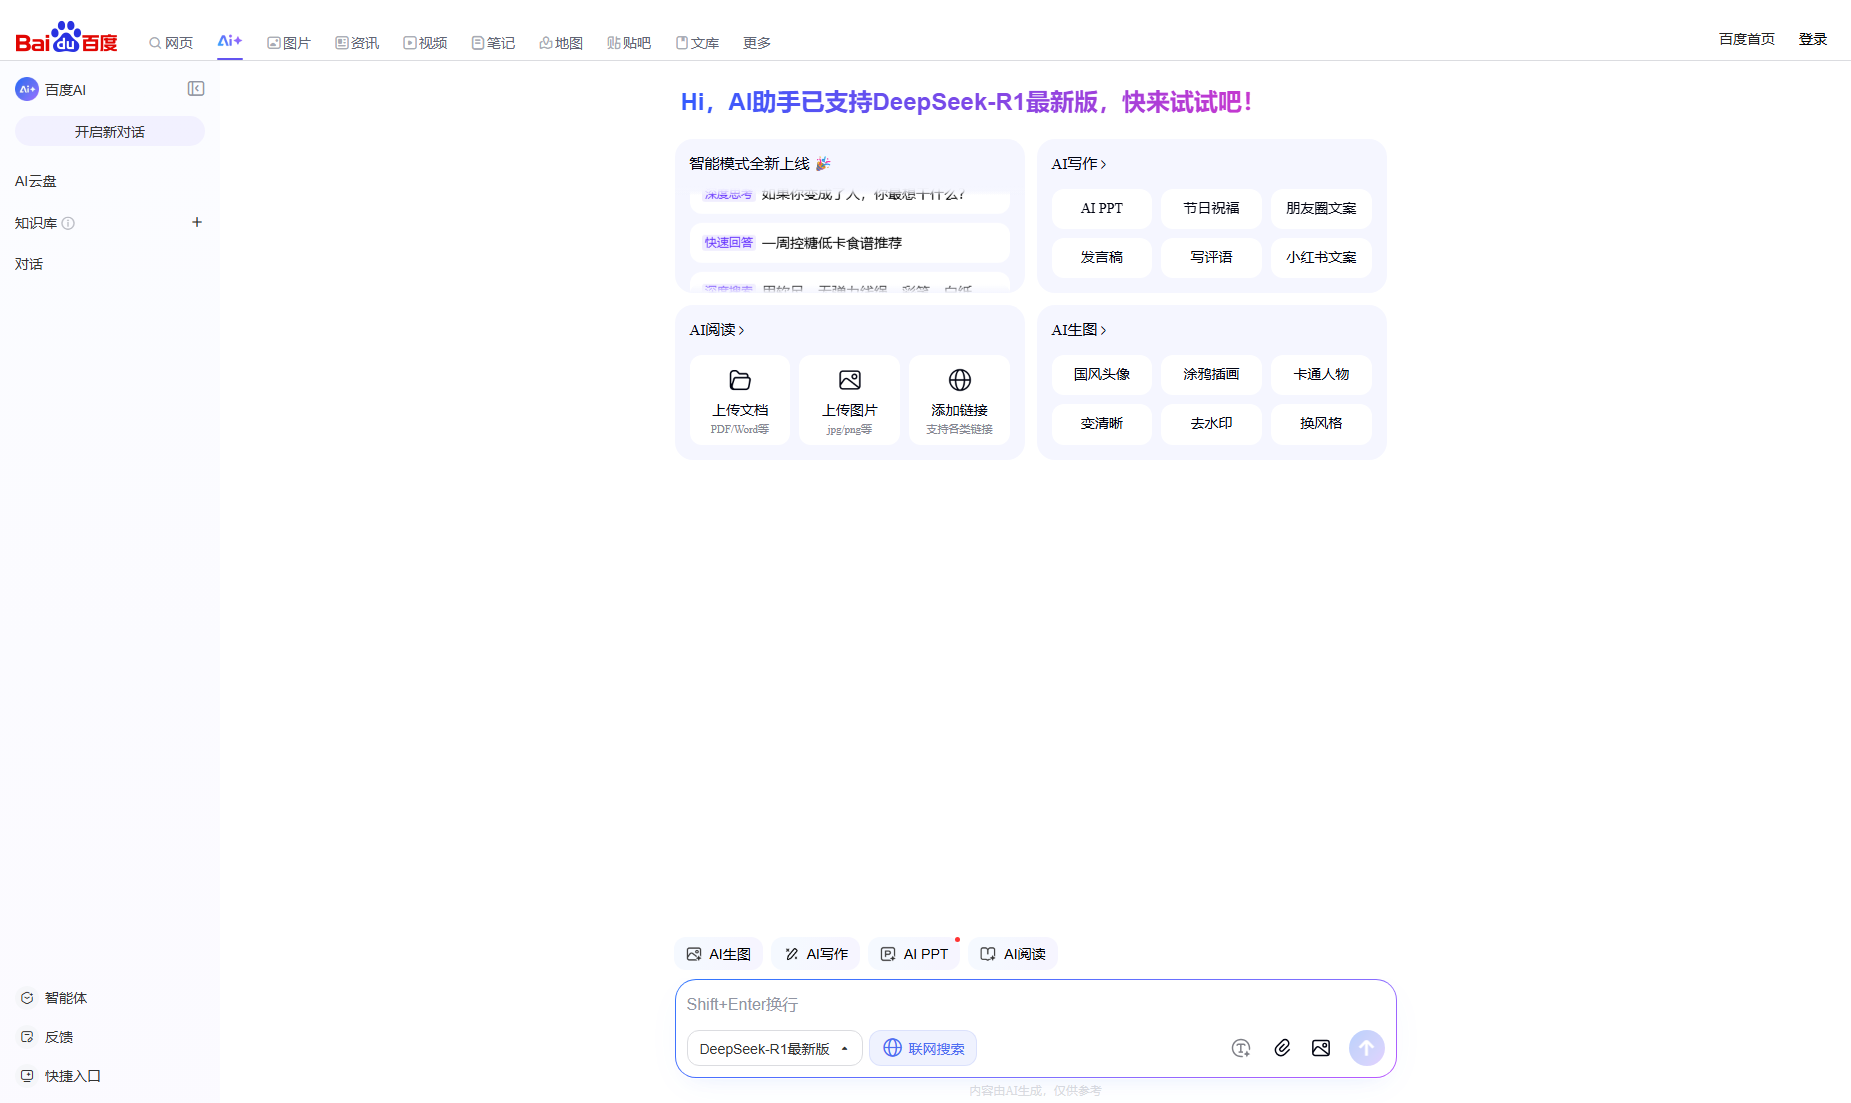
Task: Click the 上传图片 image icon
Action: coord(850,380)
